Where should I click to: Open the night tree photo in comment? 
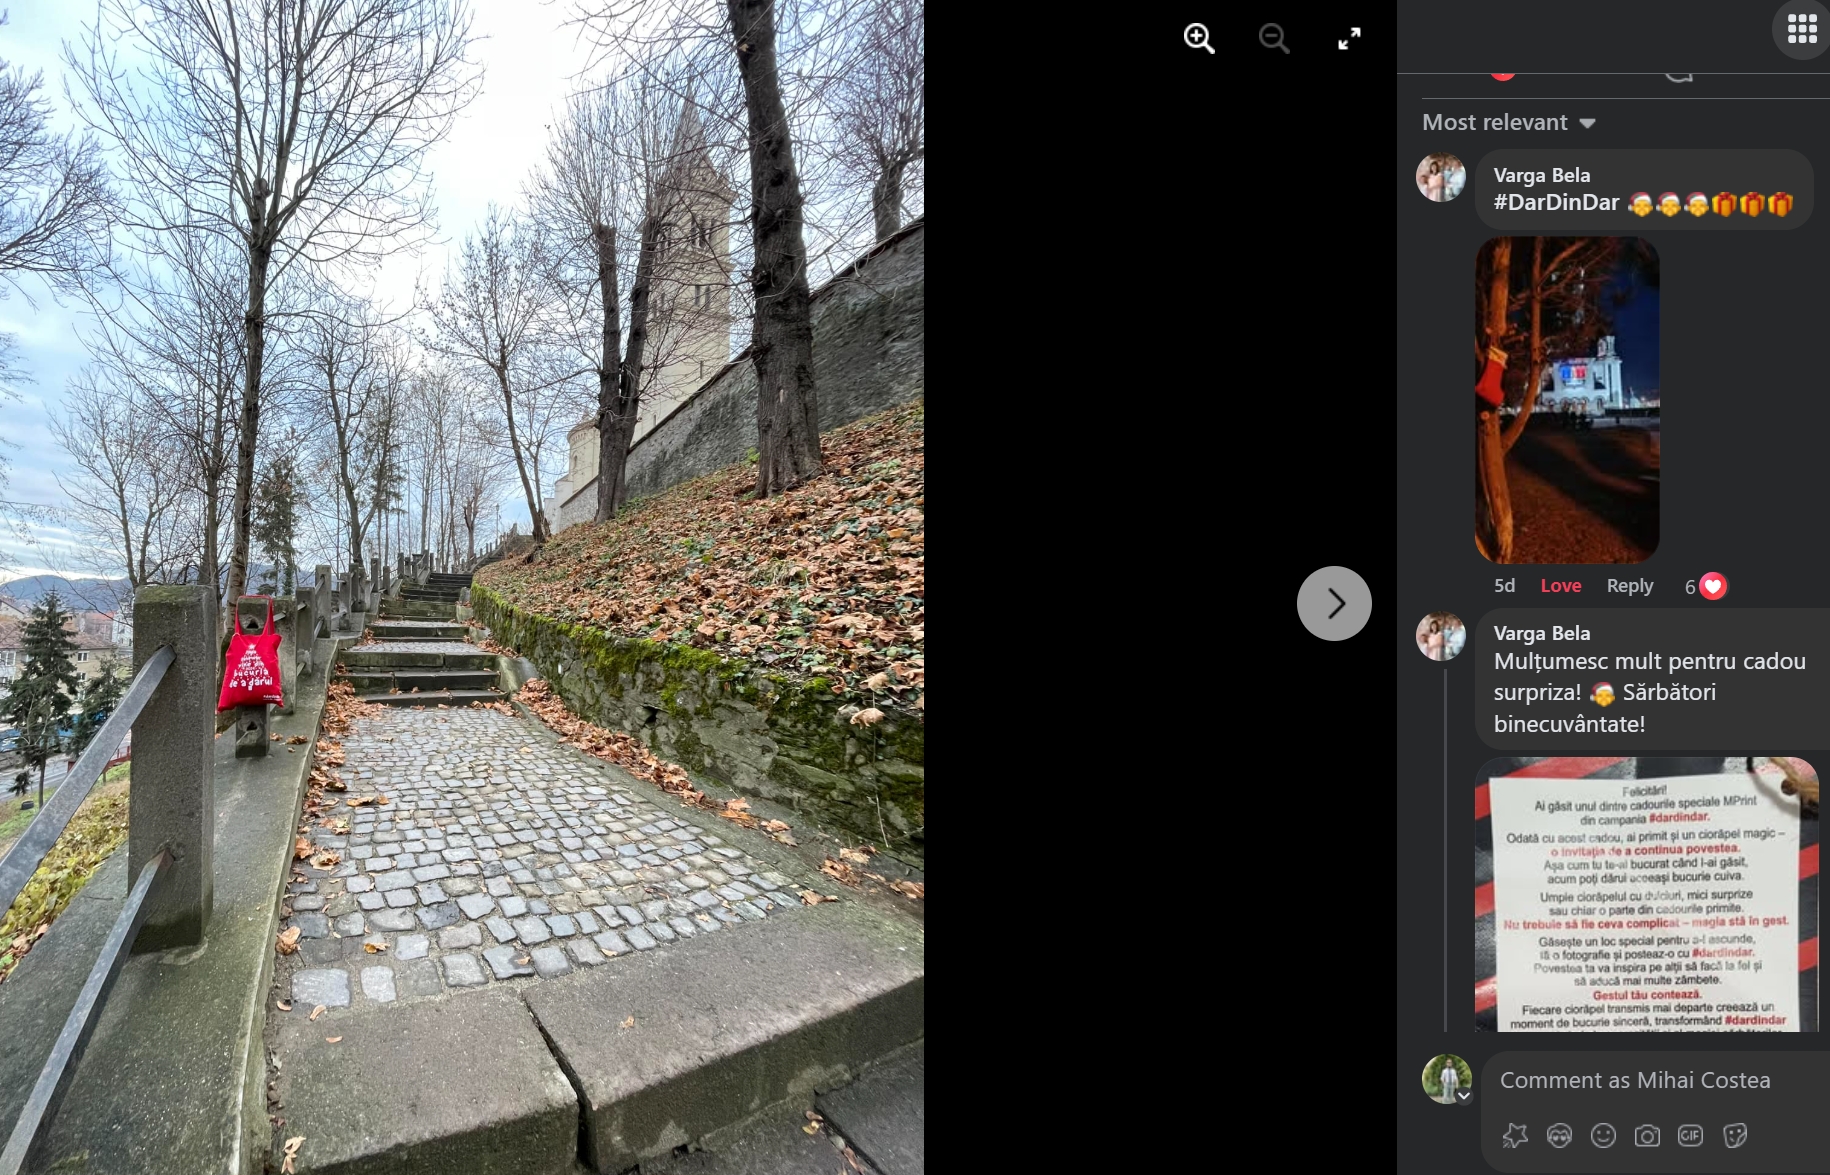coord(1567,400)
